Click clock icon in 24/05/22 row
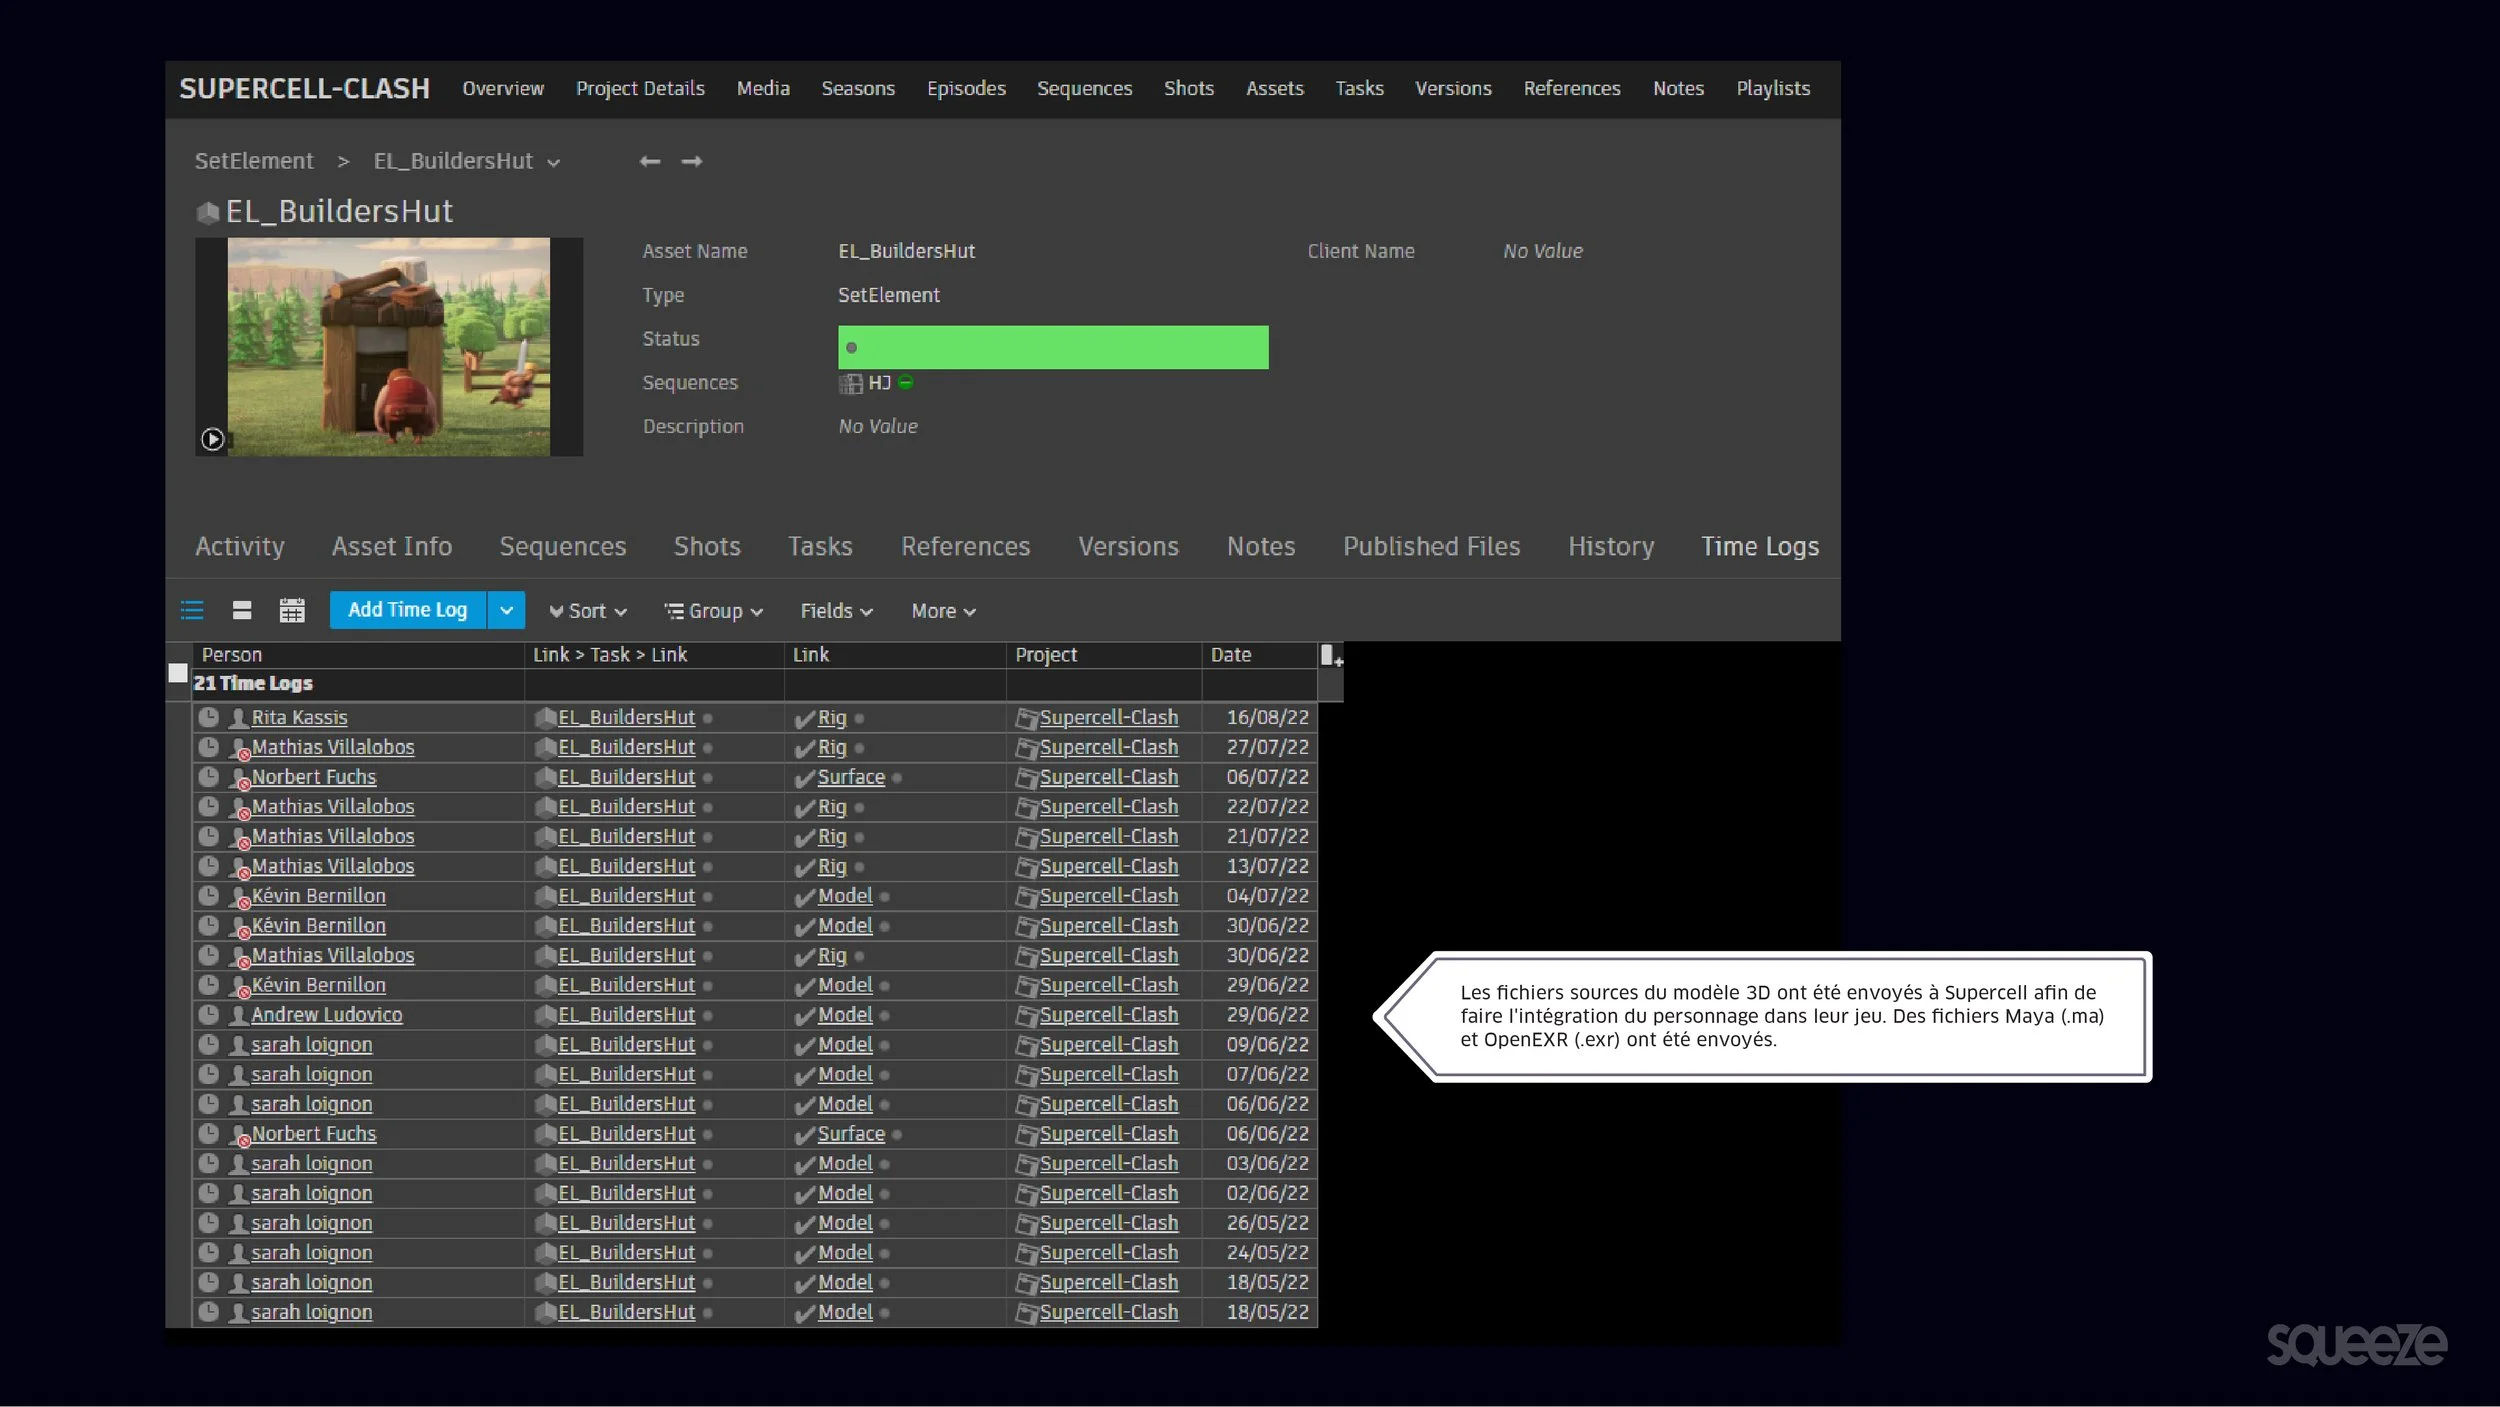Screen dimensions: 2500x1407 (208, 1252)
